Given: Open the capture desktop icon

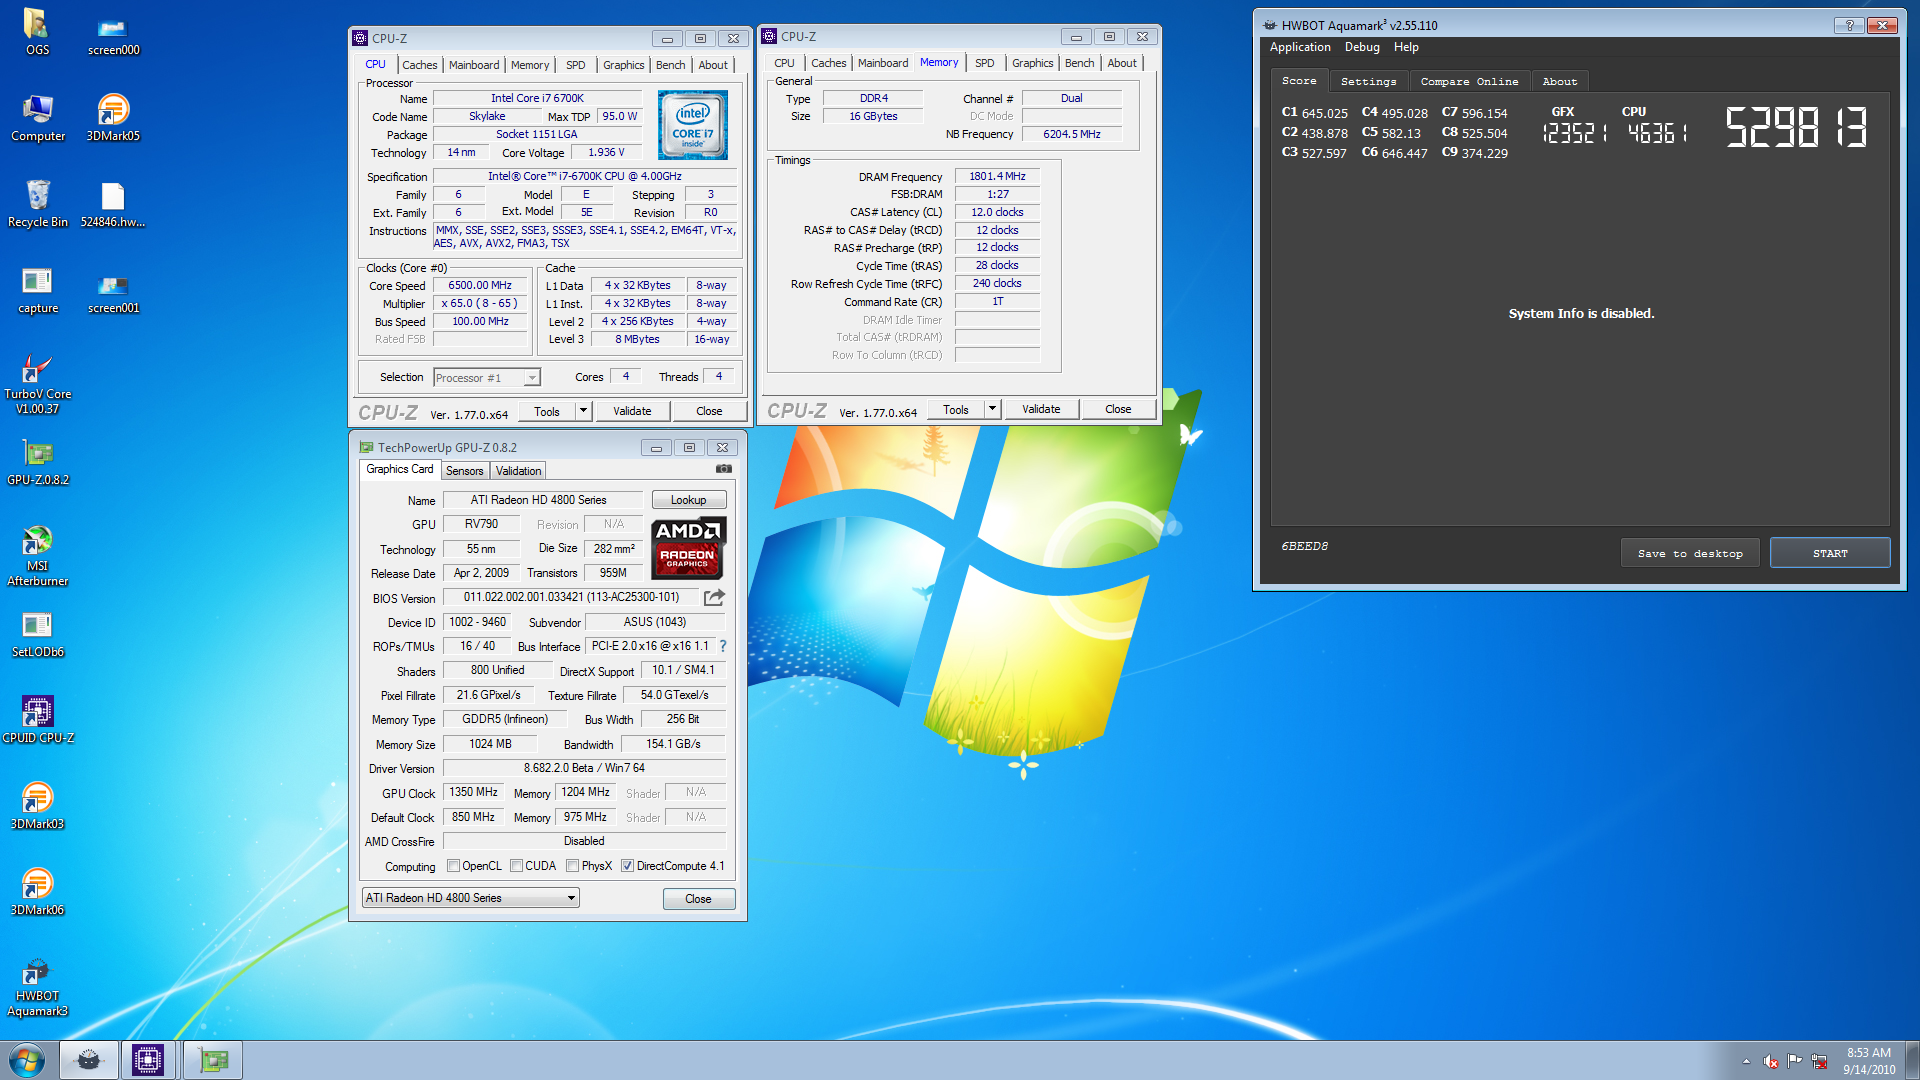Looking at the screenshot, I should (37, 290).
